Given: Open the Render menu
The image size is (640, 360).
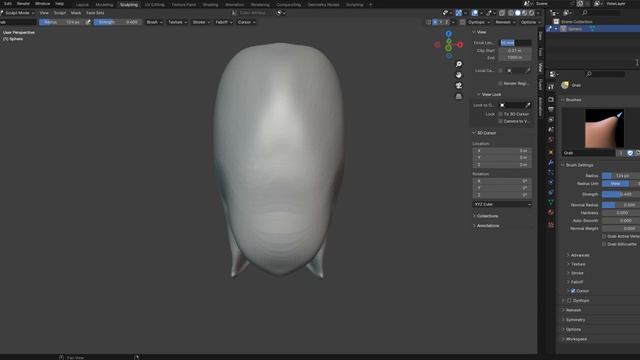Looking at the screenshot, I should 23,4.
